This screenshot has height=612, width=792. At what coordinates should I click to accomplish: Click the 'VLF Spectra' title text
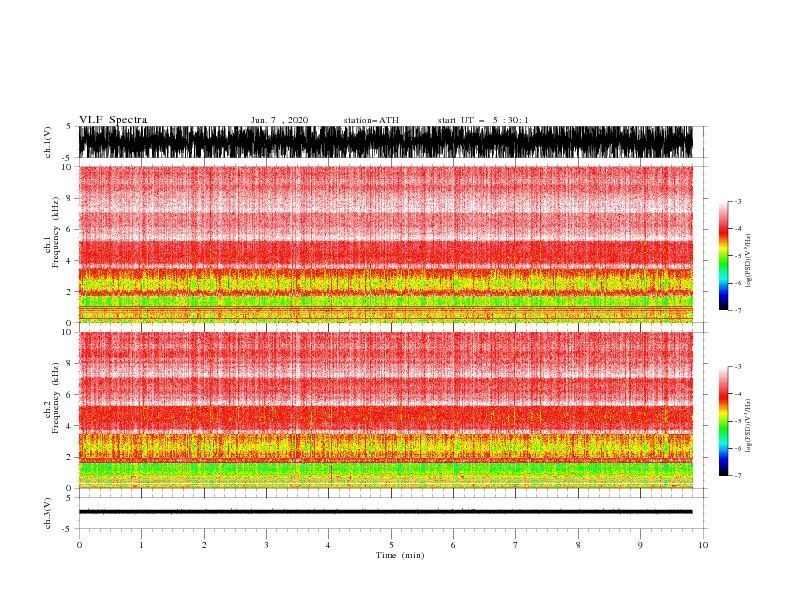tap(113, 120)
